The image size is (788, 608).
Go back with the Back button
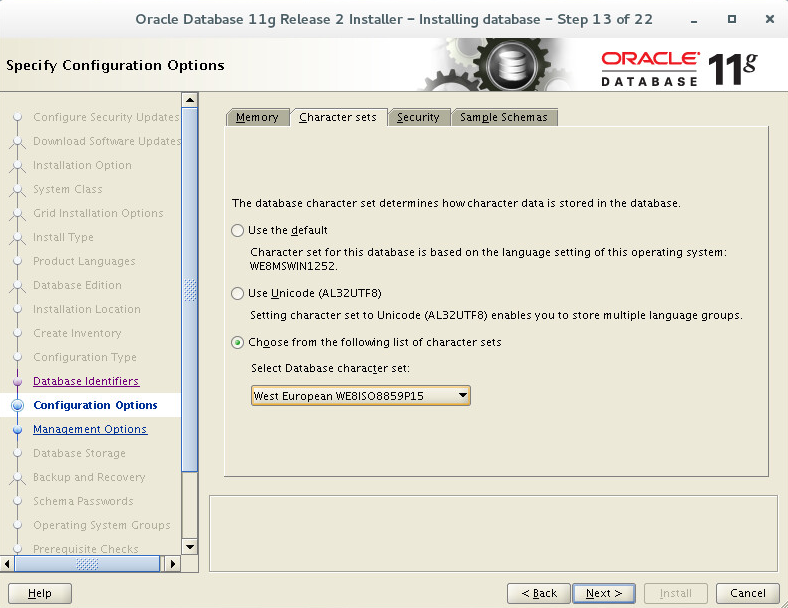tap(539, 593)
